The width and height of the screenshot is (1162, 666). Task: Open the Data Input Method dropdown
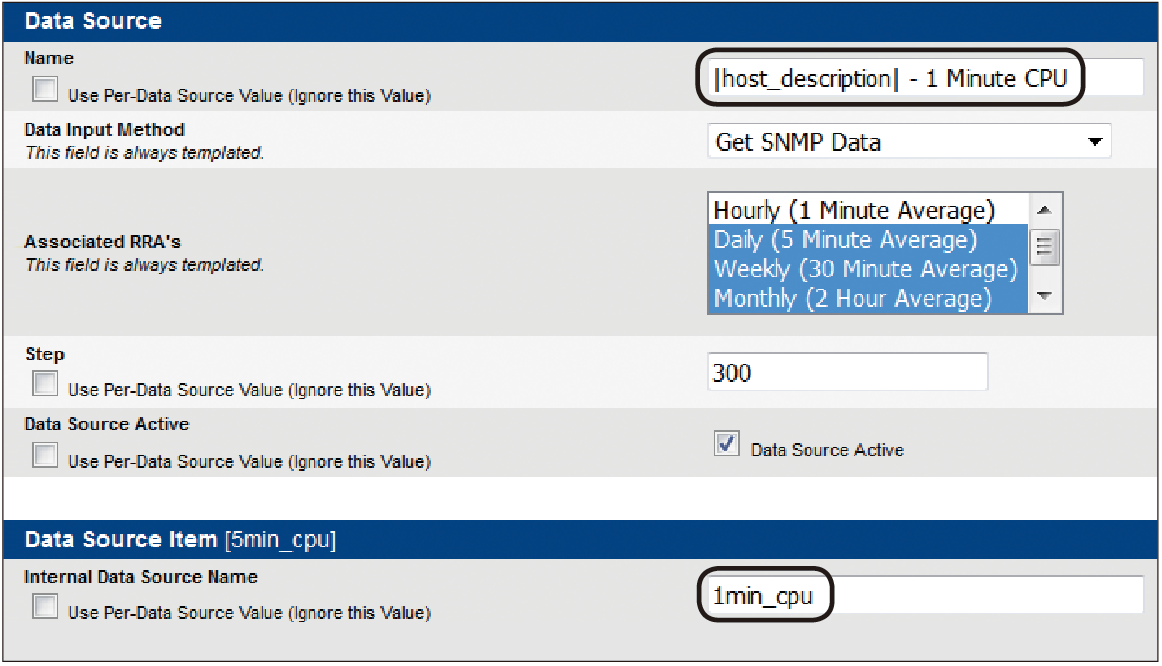(909, 141)
